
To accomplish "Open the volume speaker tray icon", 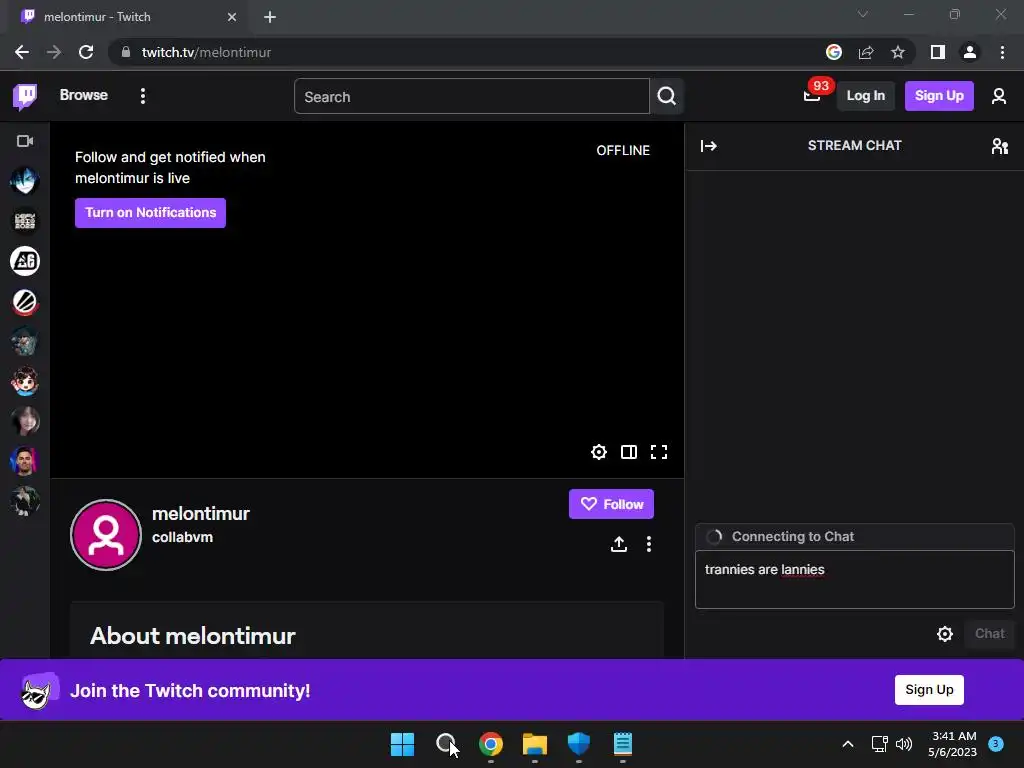I will [904, 744].
